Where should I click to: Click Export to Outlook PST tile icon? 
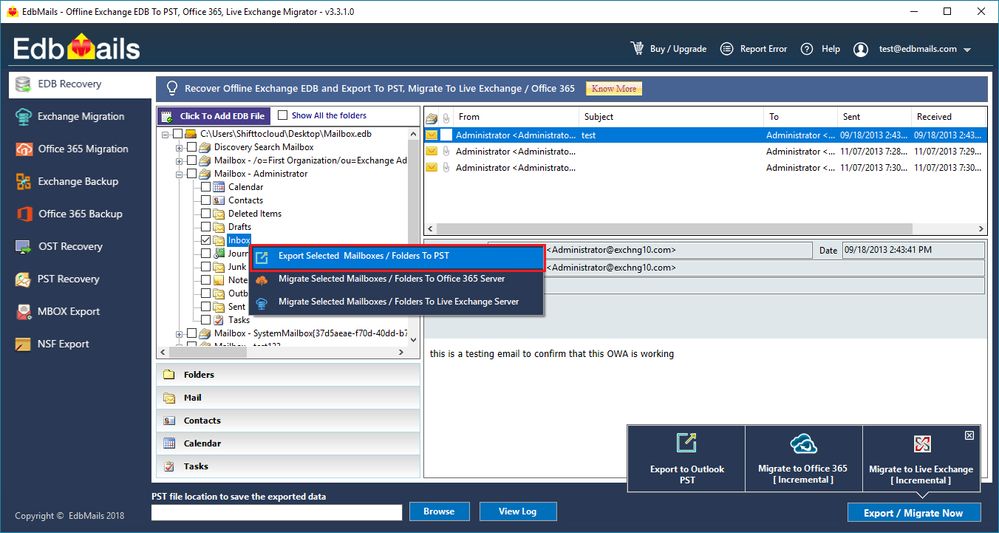[686, 443]
